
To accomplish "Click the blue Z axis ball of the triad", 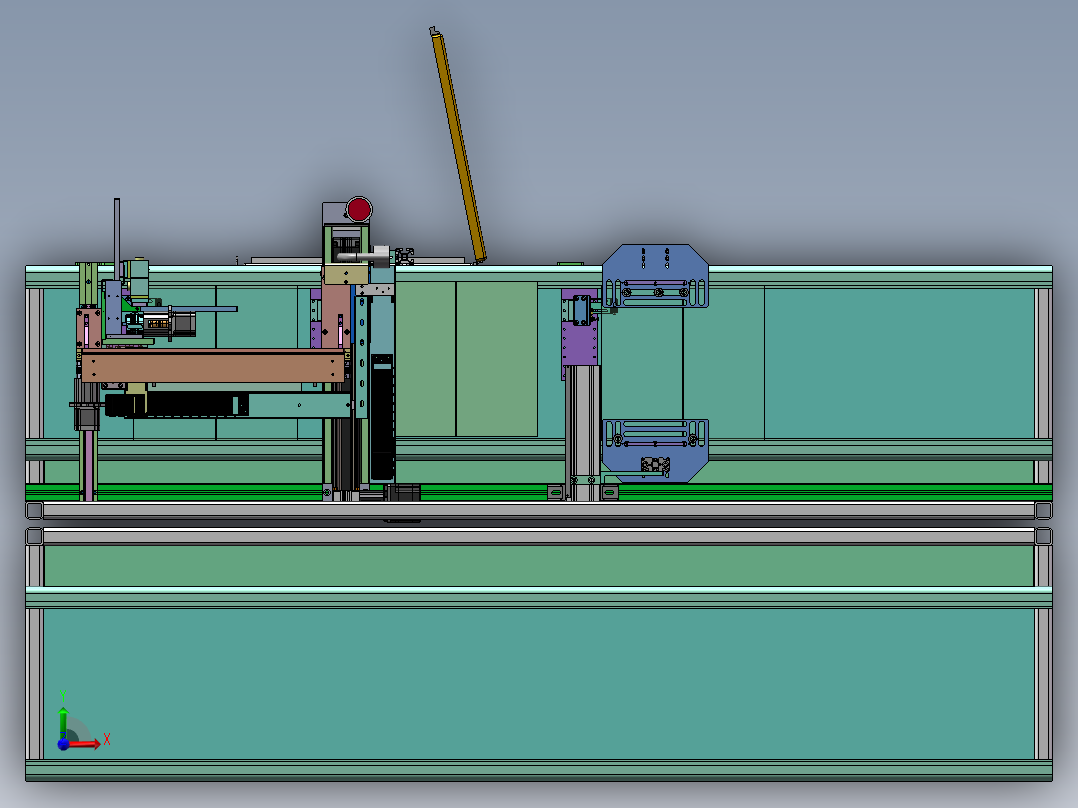I will pos(63,744).
